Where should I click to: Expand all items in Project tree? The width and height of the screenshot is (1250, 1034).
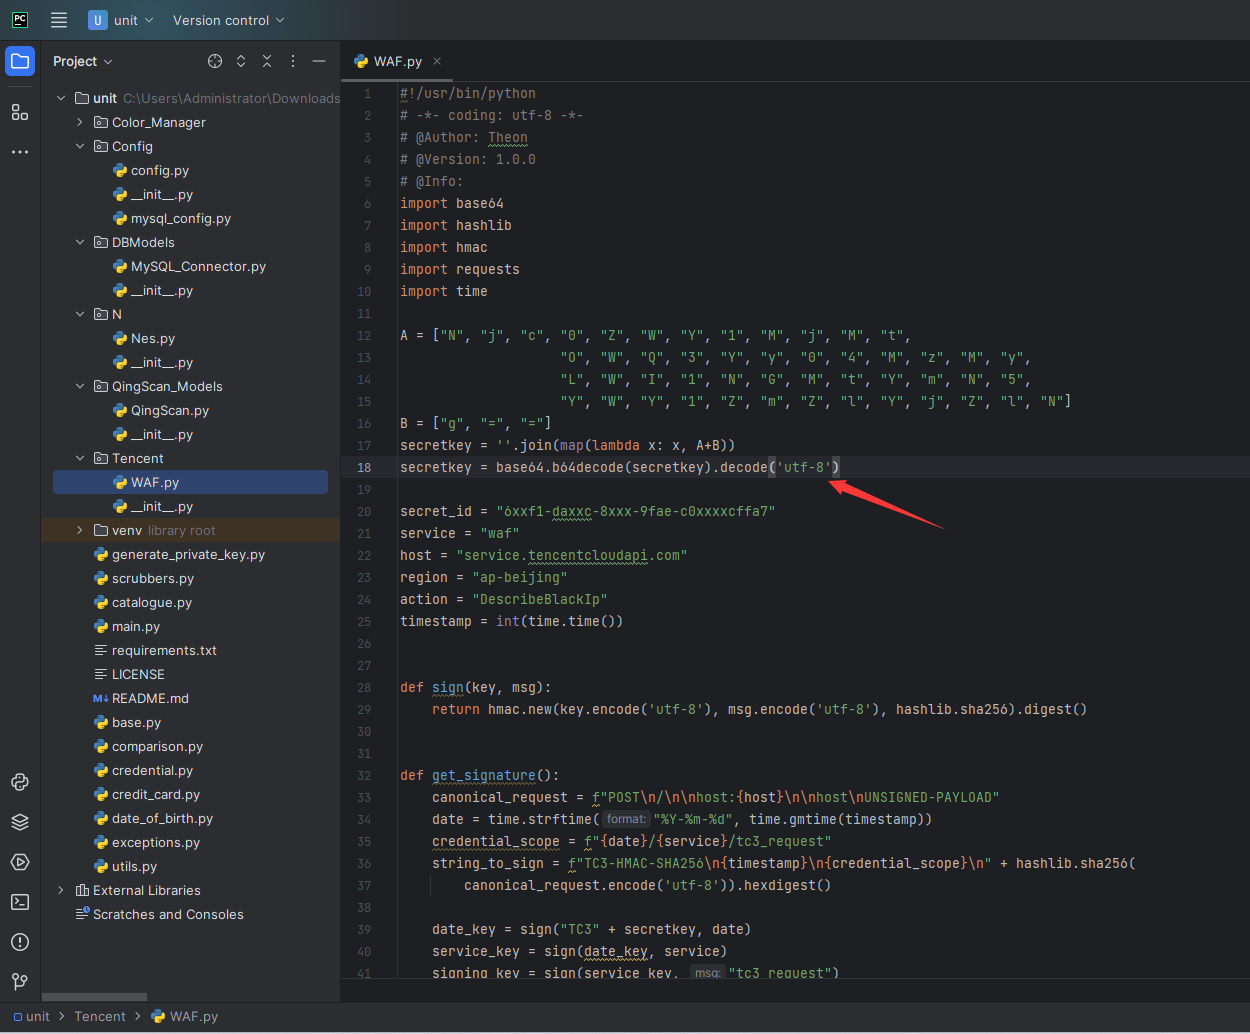tap(241, 61)
